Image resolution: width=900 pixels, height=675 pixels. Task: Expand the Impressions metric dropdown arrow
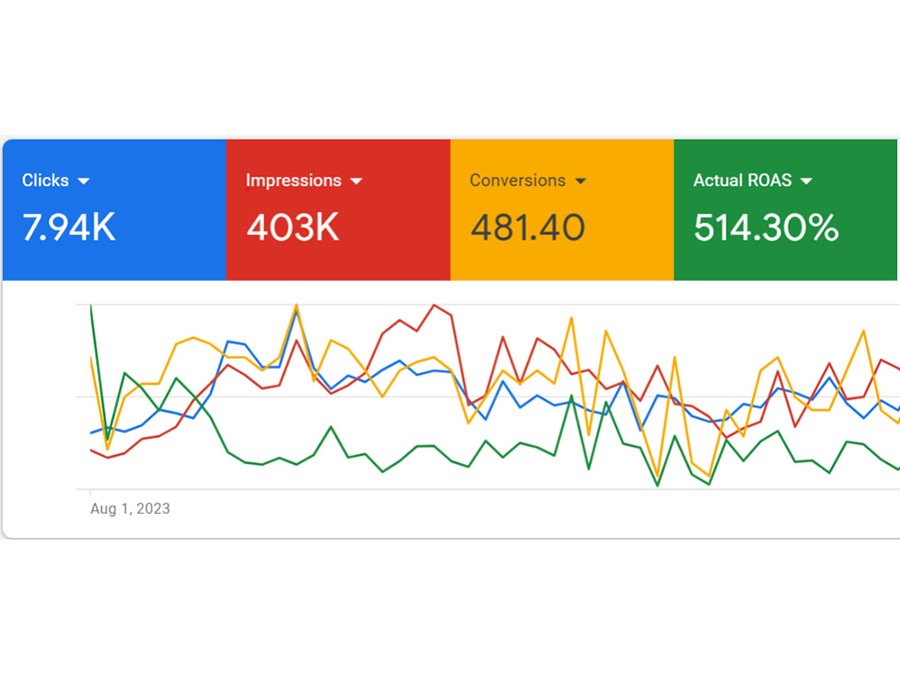pyautogui.click(x=357, y=181)
